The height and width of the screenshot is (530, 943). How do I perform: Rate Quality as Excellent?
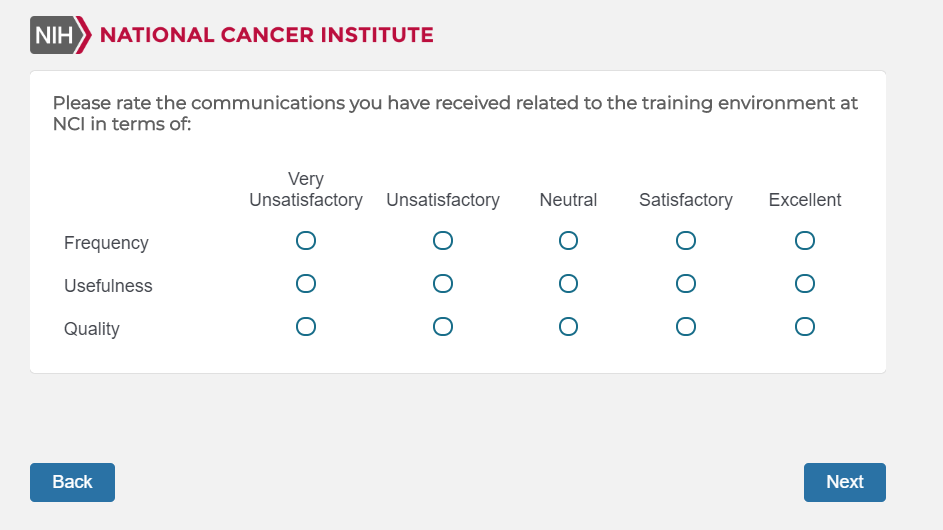[805, 327]
